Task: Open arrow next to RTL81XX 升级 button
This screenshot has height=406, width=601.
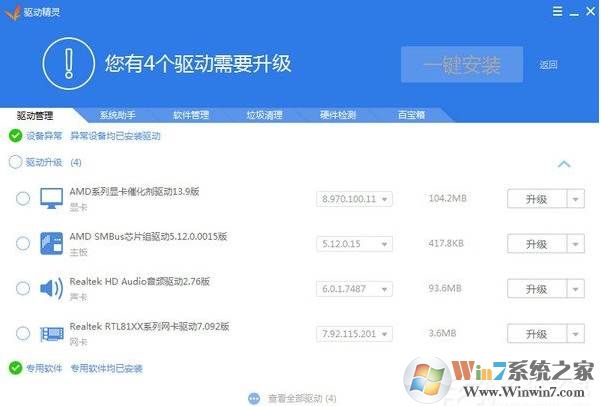Action: (575, 334)
